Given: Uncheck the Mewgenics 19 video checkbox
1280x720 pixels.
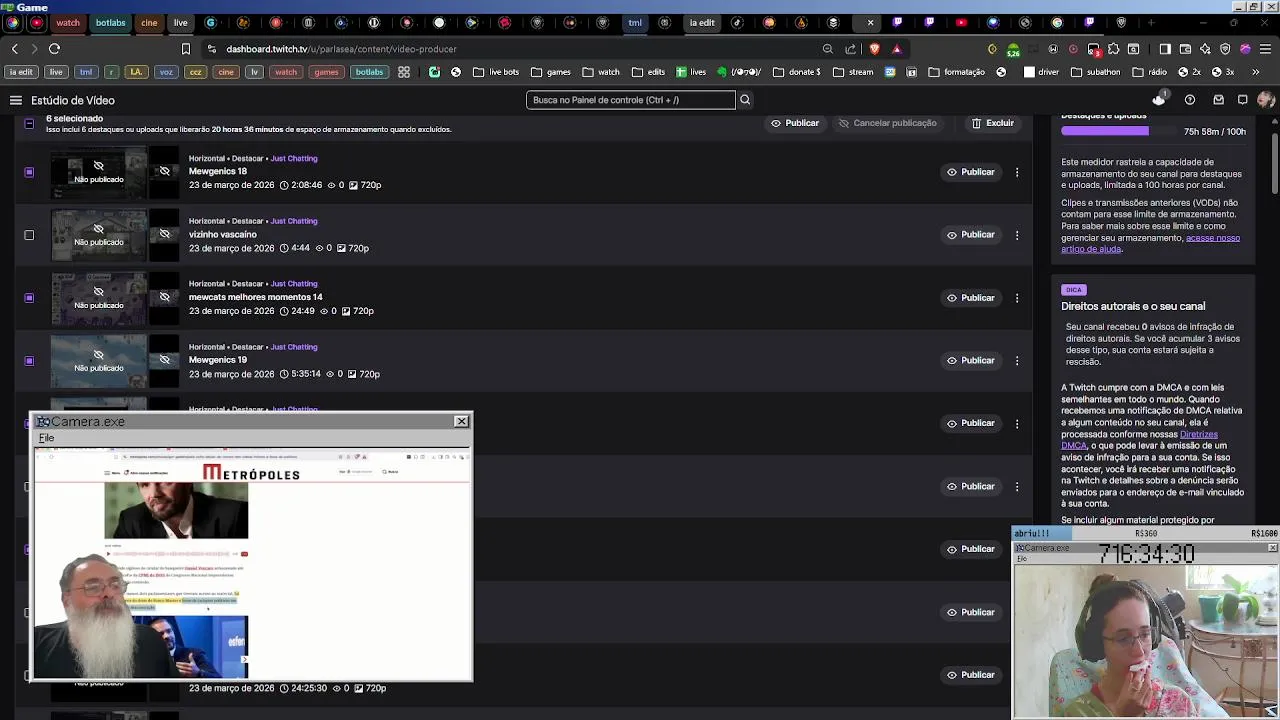Looking at the screenshot, I should tap(29, 361).
